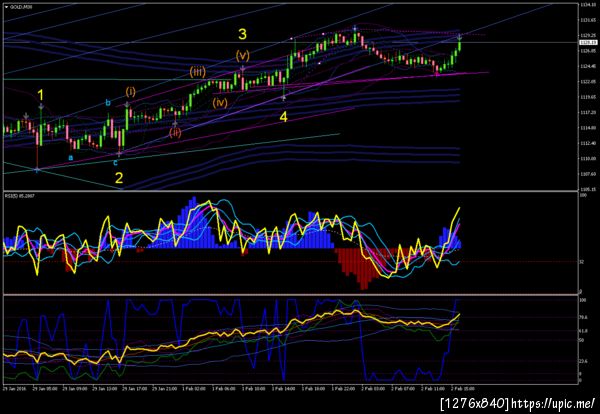Image resolution: width=600 pixels, height=414 pixels.
Task: Click the 1 Feb 10:00 time axis label
Action: click(x=254, y=388)
